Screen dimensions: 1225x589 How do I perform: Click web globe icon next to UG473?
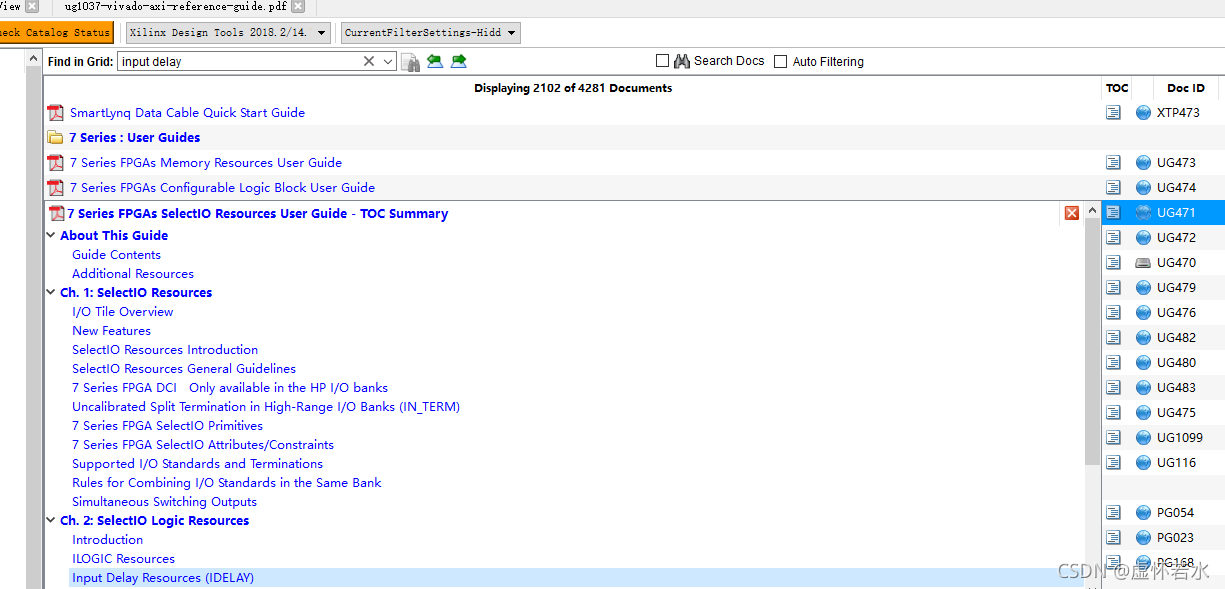point(1144,163)
